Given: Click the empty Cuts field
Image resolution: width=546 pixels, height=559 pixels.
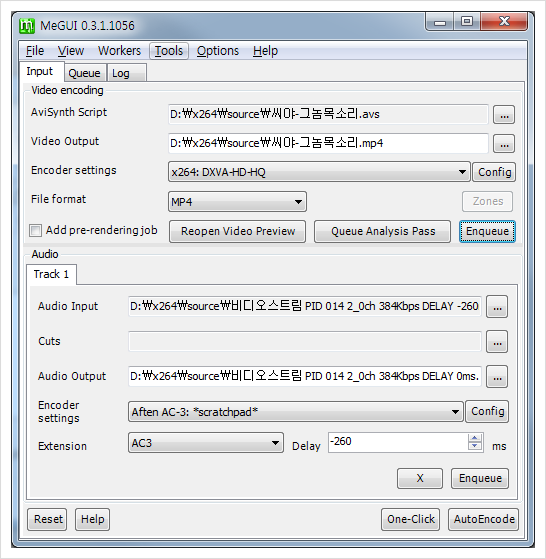Looking at the screenshot, I should [305, 341].
